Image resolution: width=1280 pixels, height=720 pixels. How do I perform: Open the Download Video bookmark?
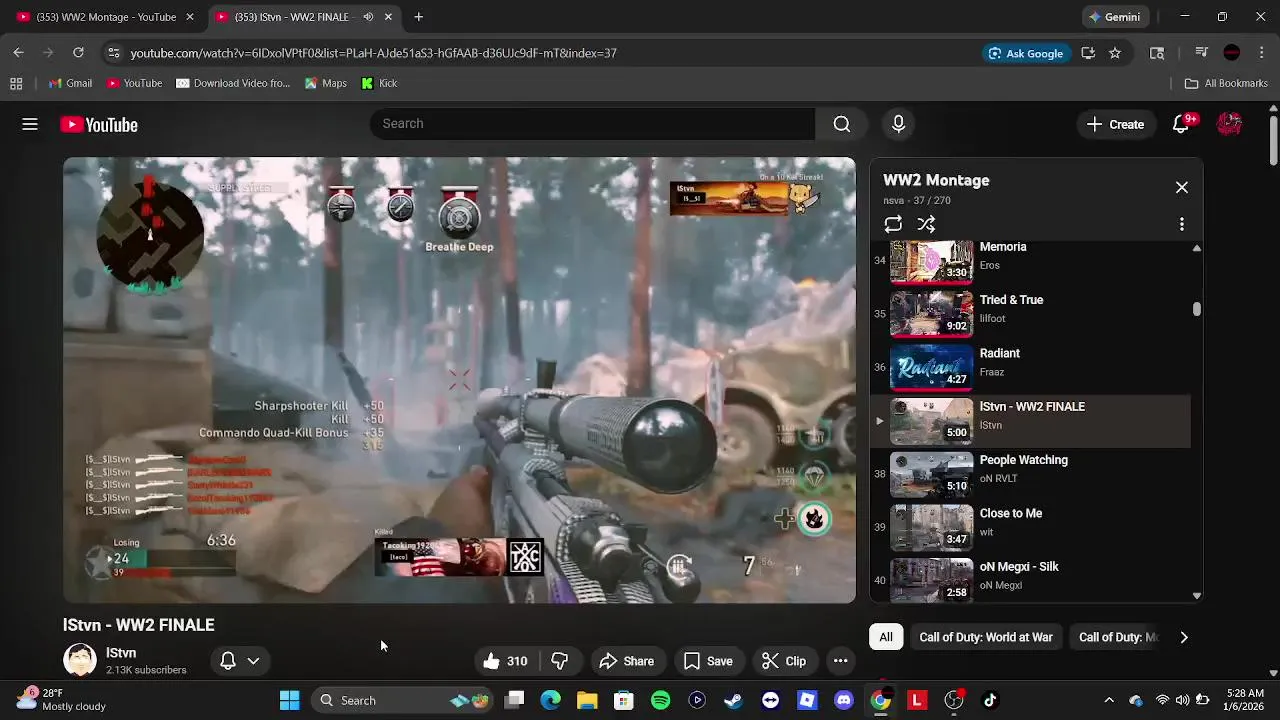tap(233, 83)
